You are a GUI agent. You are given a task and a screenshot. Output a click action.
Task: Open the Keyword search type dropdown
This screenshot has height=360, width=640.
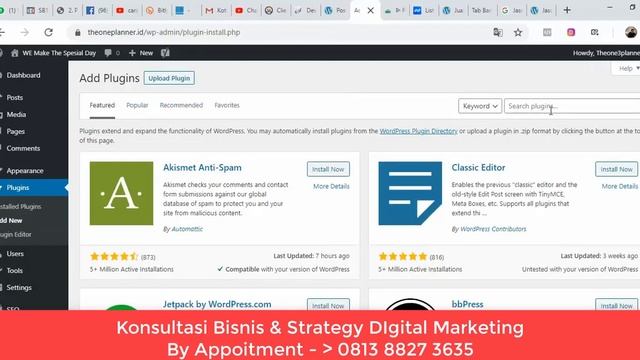(480, 106)
